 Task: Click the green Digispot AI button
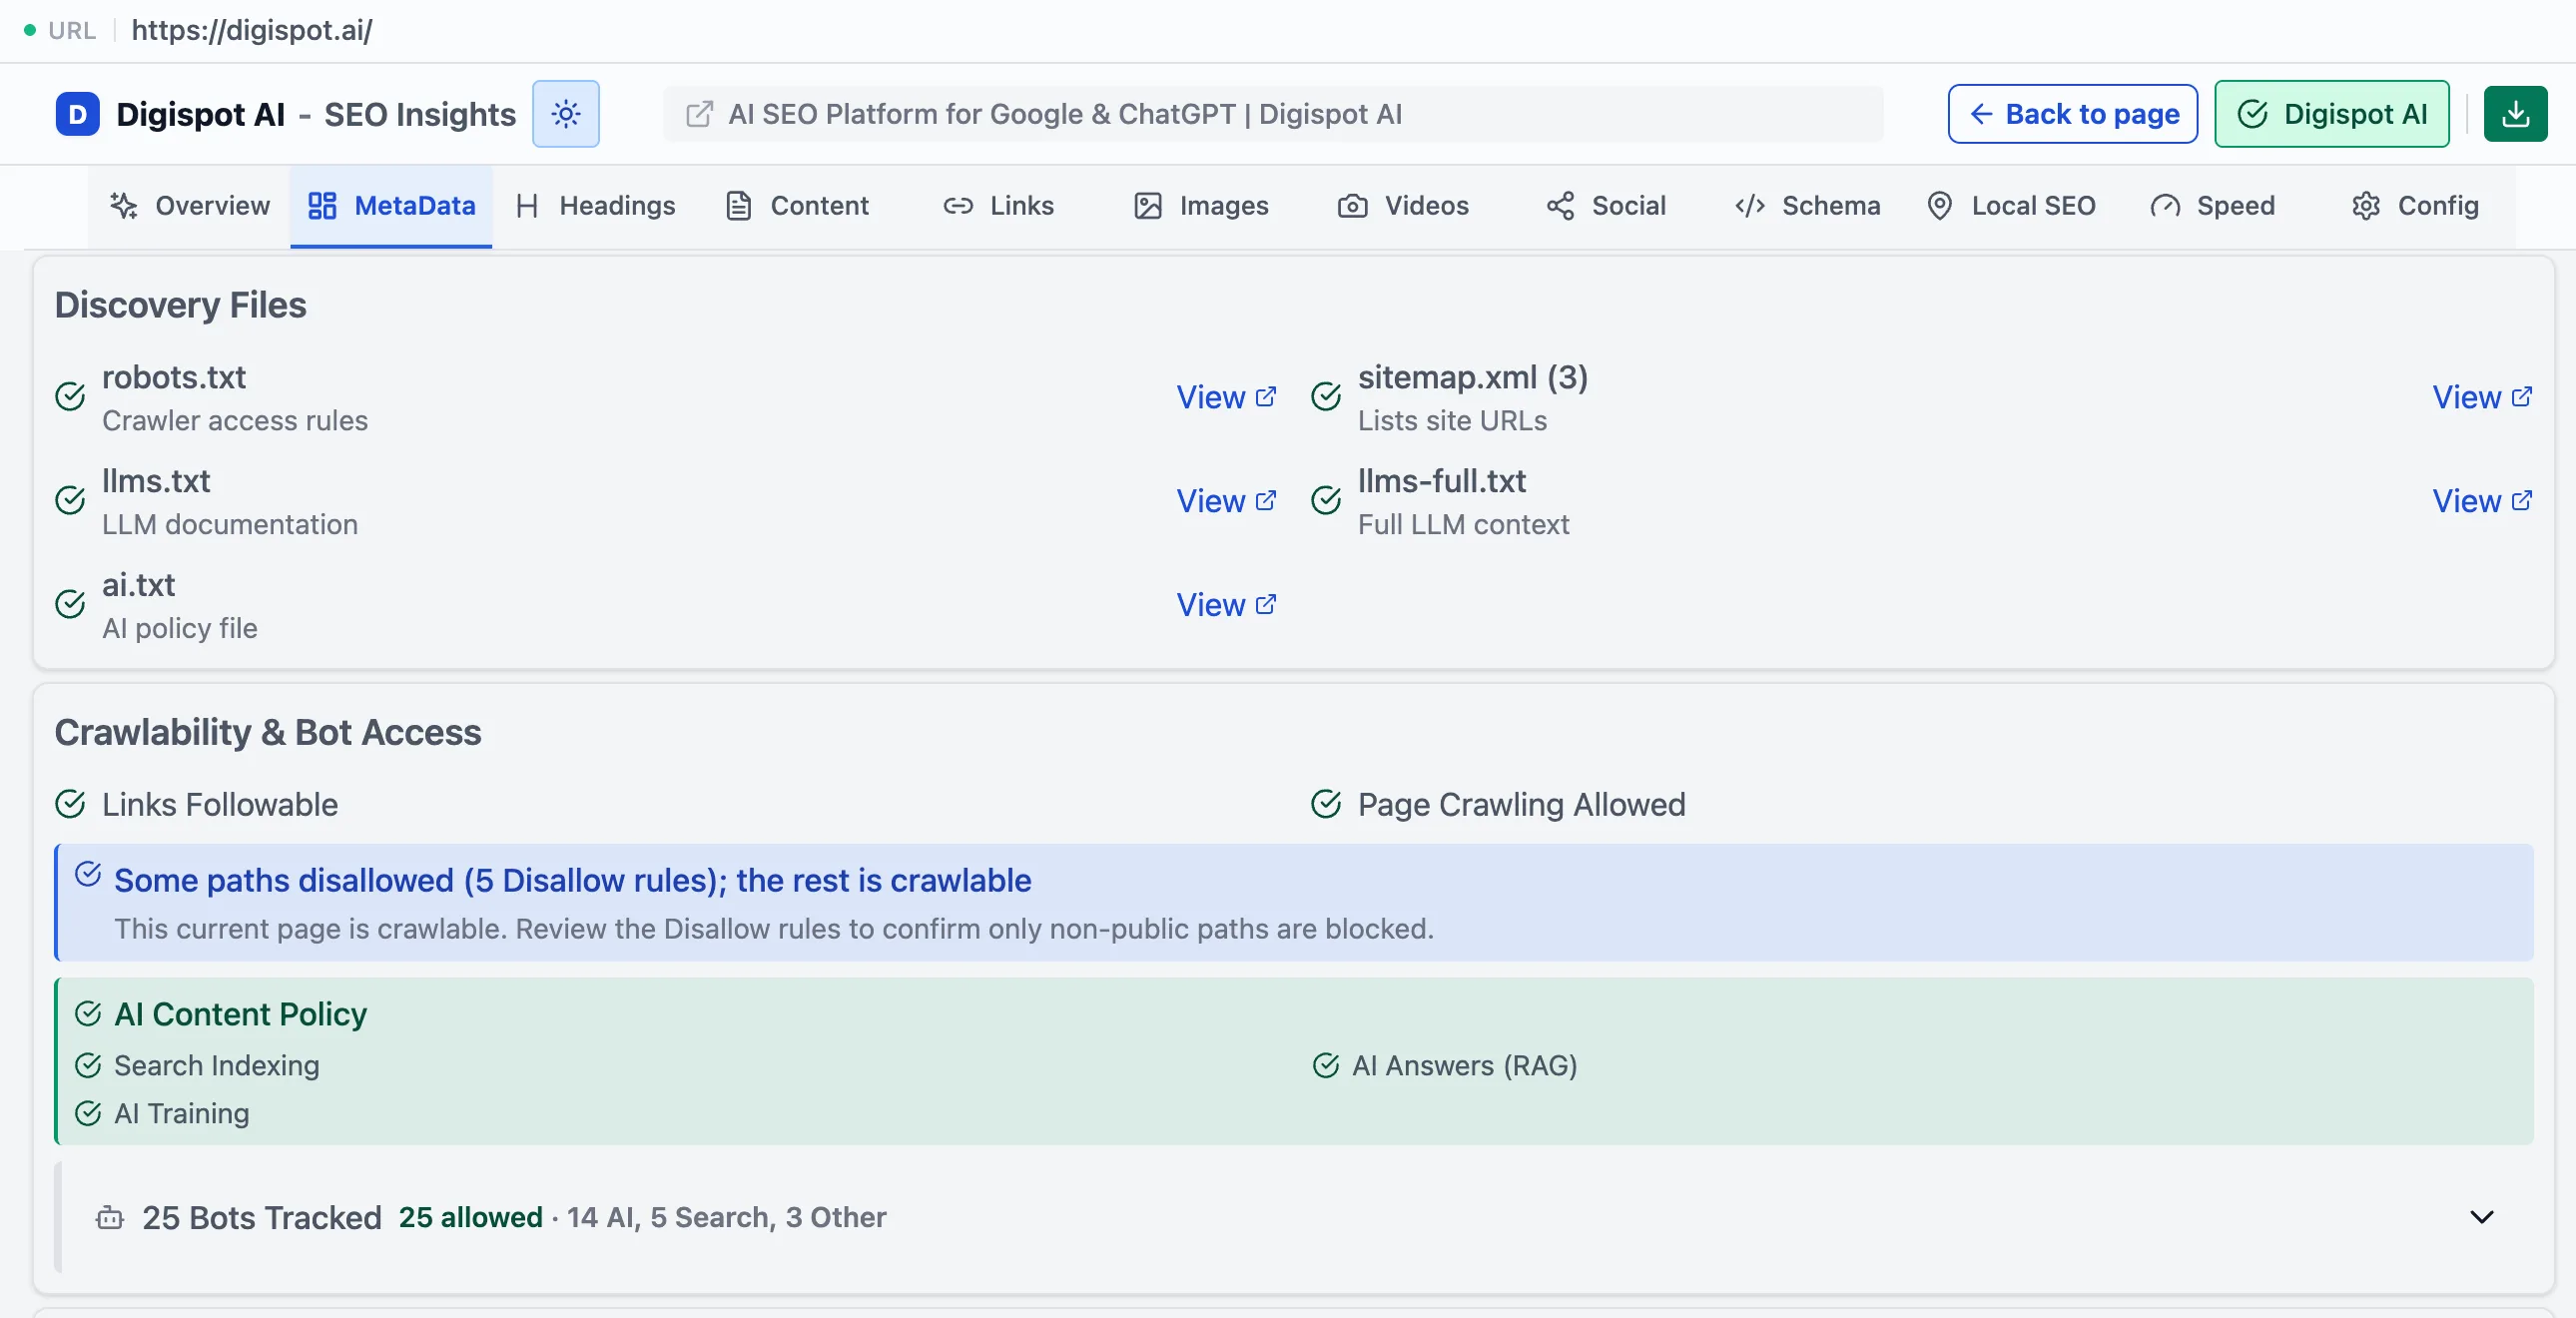pos(2331,114)
